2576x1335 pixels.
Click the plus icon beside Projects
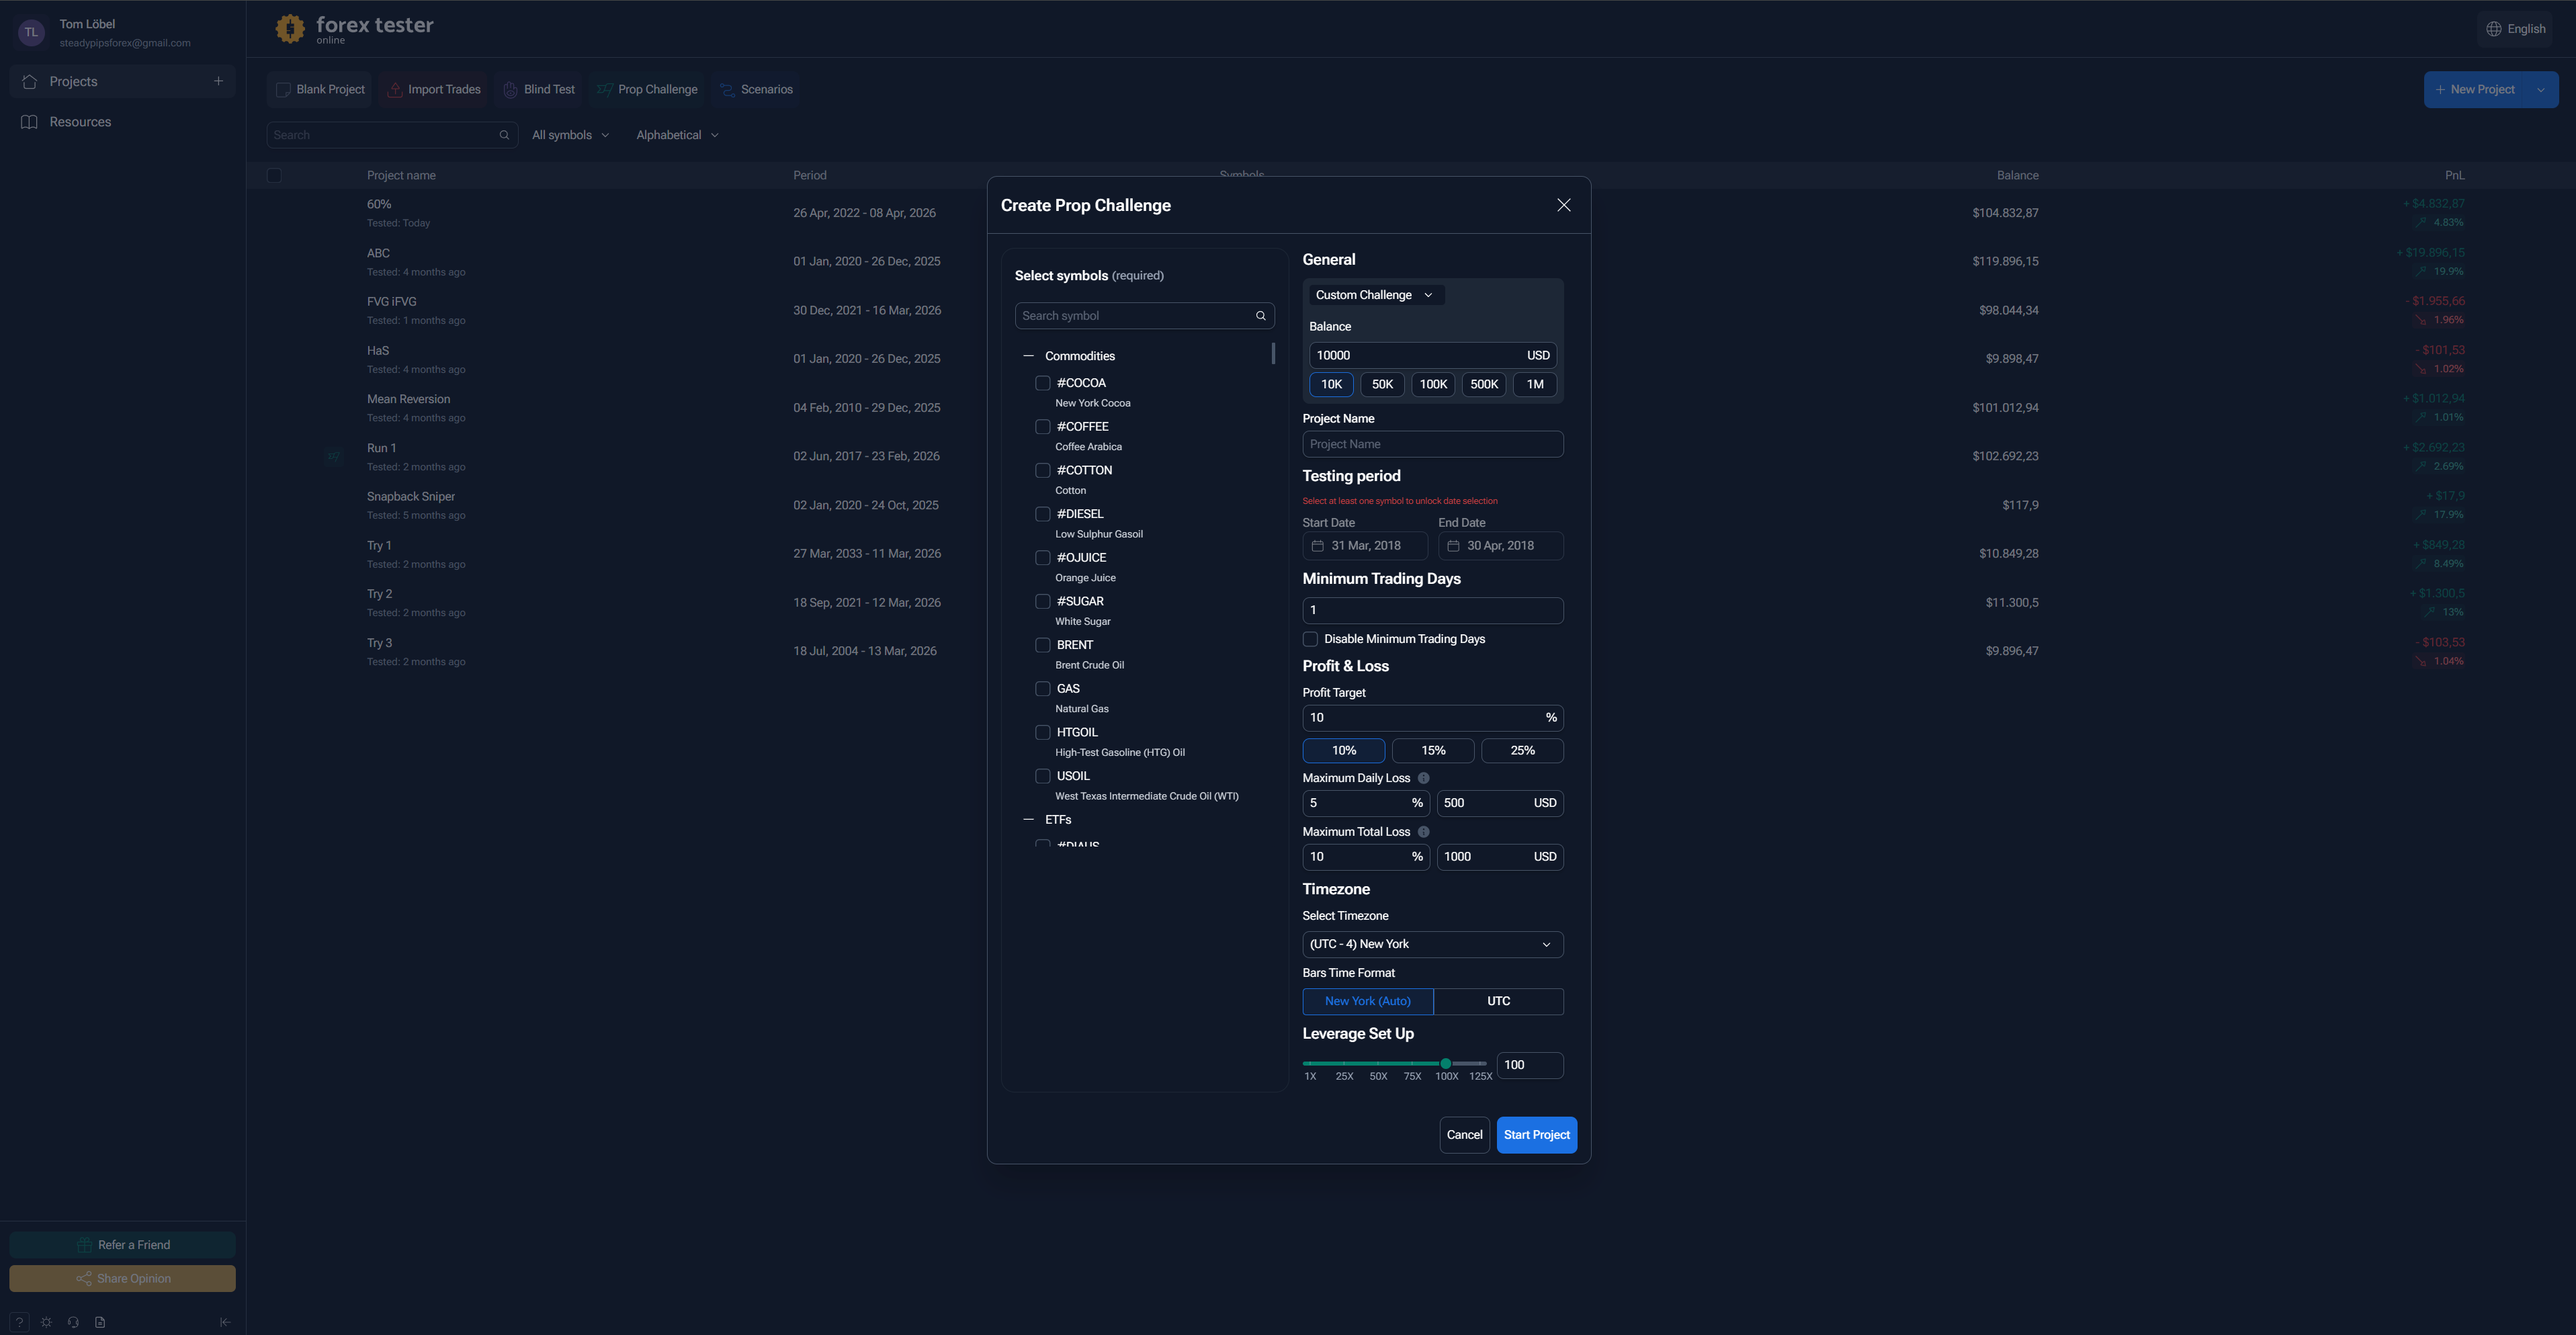point(218,81)
